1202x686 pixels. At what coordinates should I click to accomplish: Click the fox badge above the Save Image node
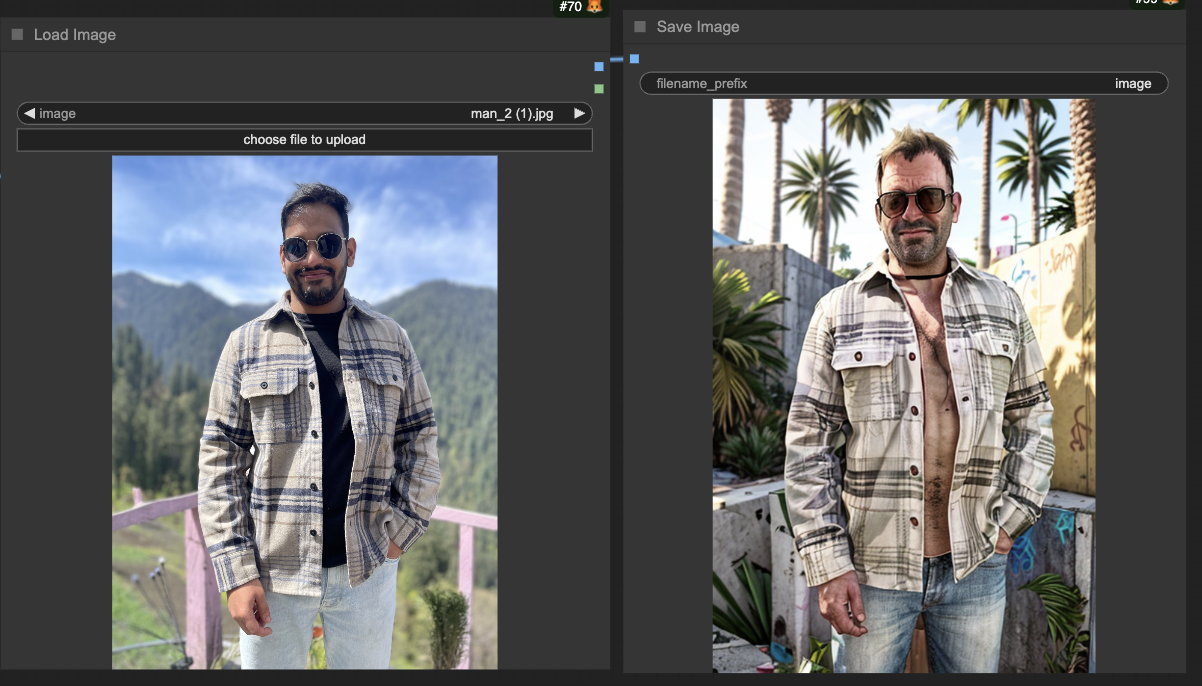[x=1172, y=3]
